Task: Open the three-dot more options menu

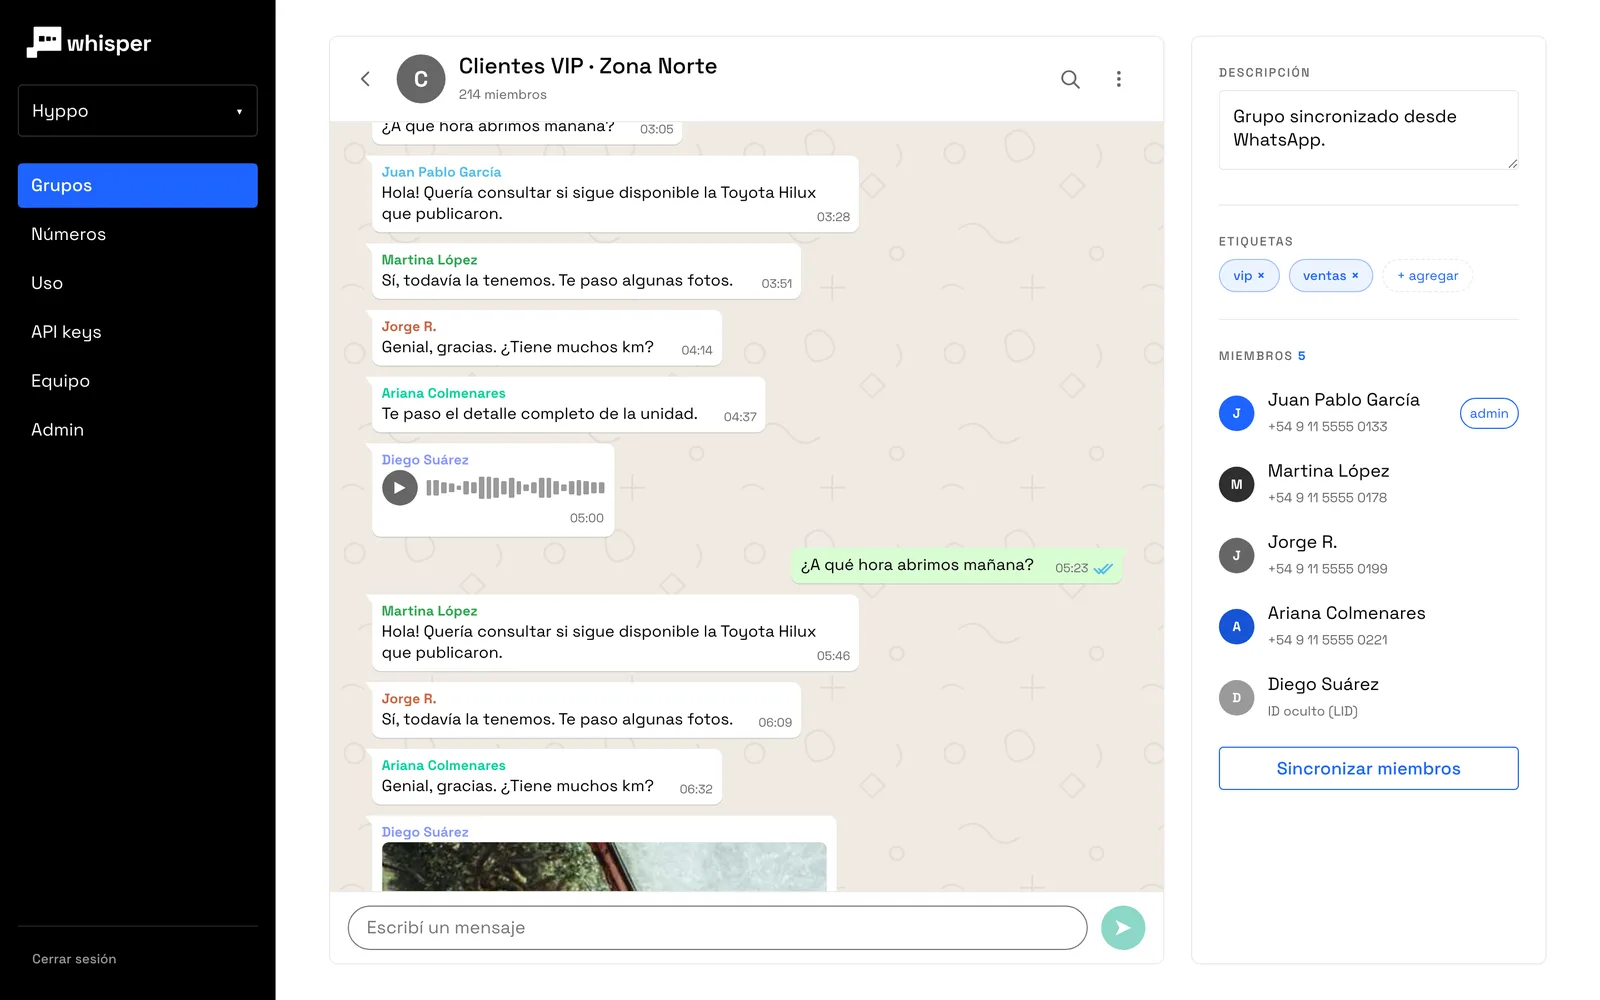Action: [x=1118, y=79]
